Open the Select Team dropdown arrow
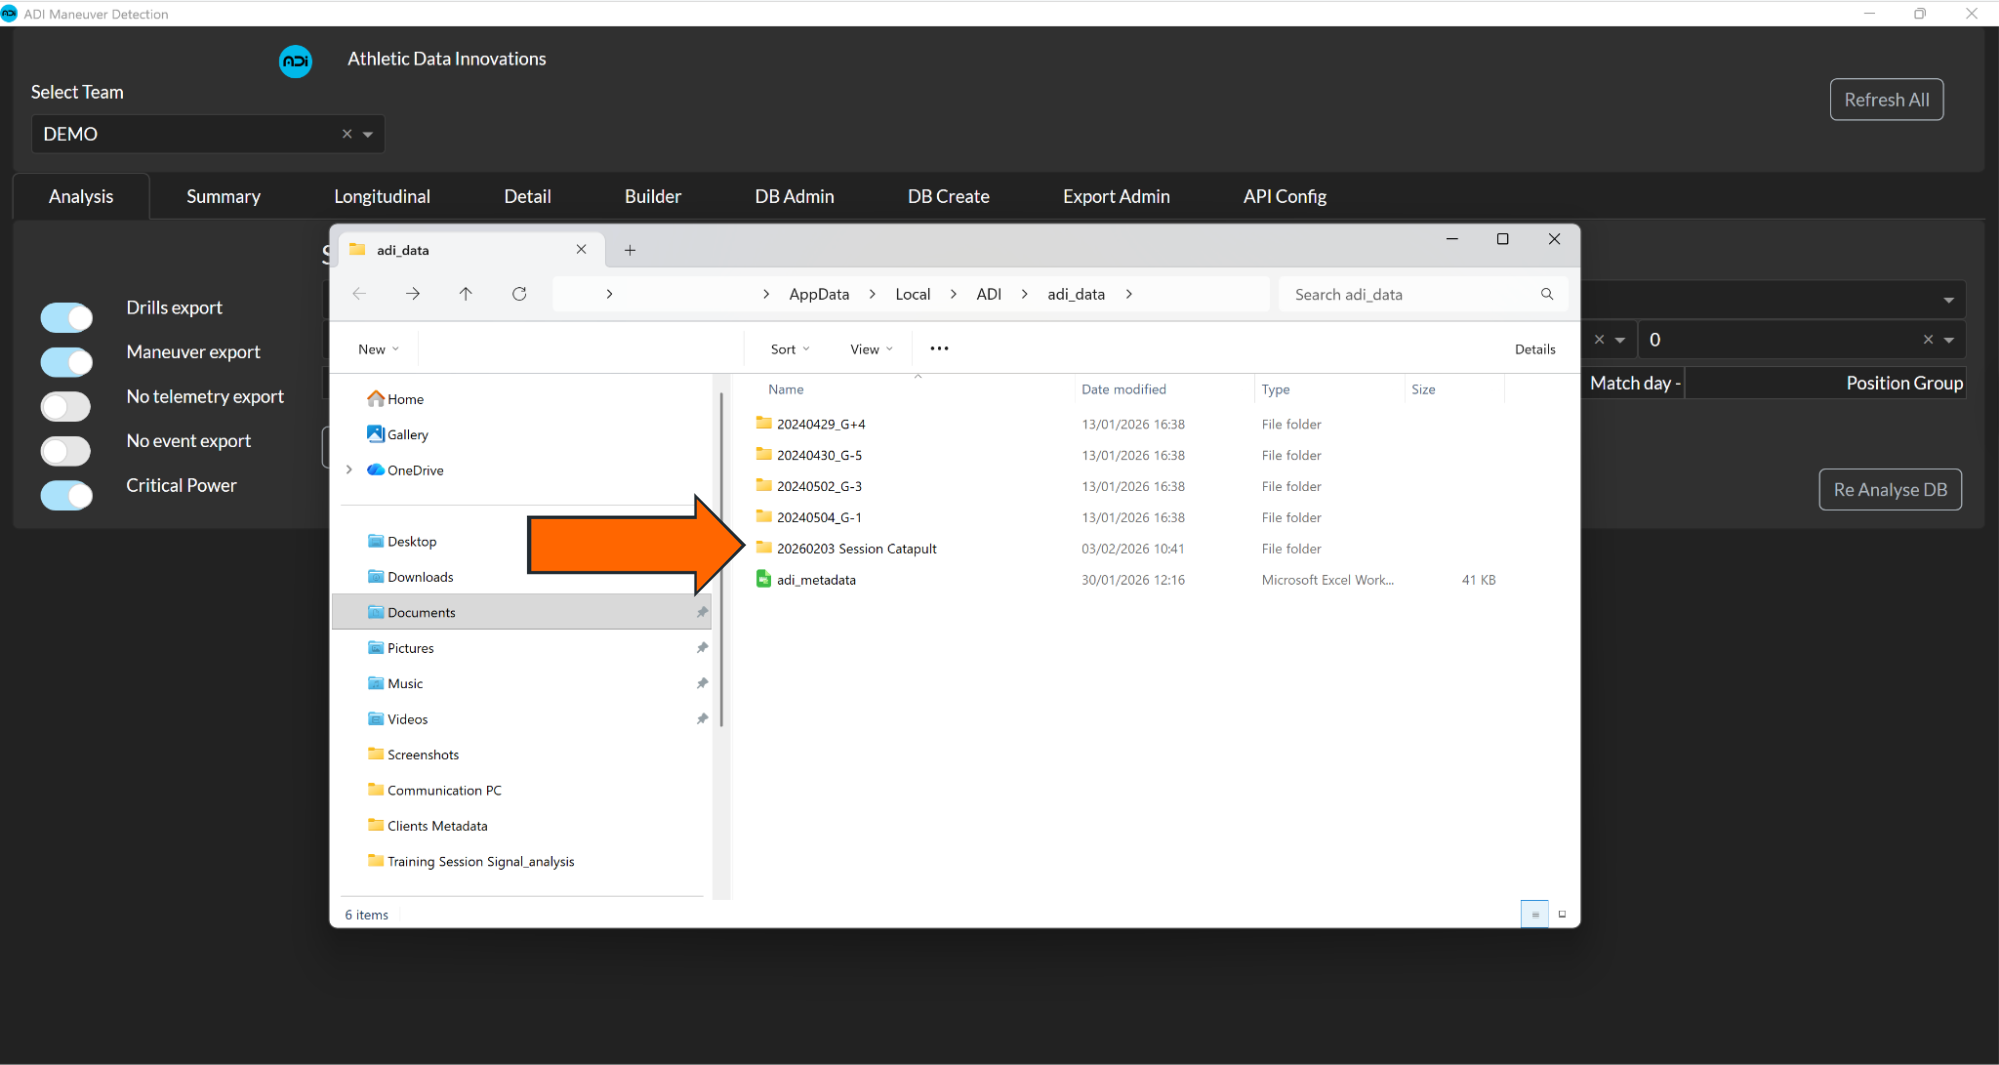Image resolution: width=1999 pixels, height=1065 pixels. click(368, 134)
